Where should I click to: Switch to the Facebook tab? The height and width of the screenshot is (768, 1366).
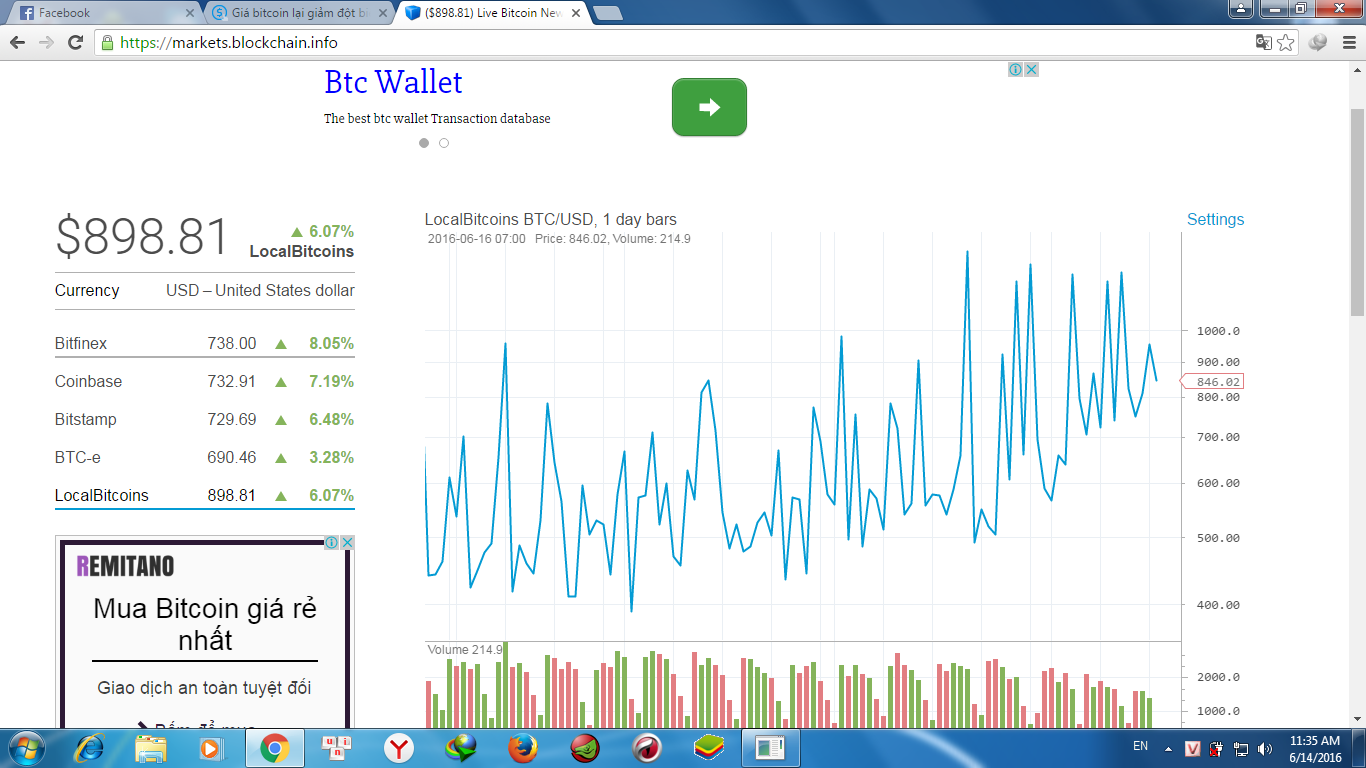pos(103,13)
